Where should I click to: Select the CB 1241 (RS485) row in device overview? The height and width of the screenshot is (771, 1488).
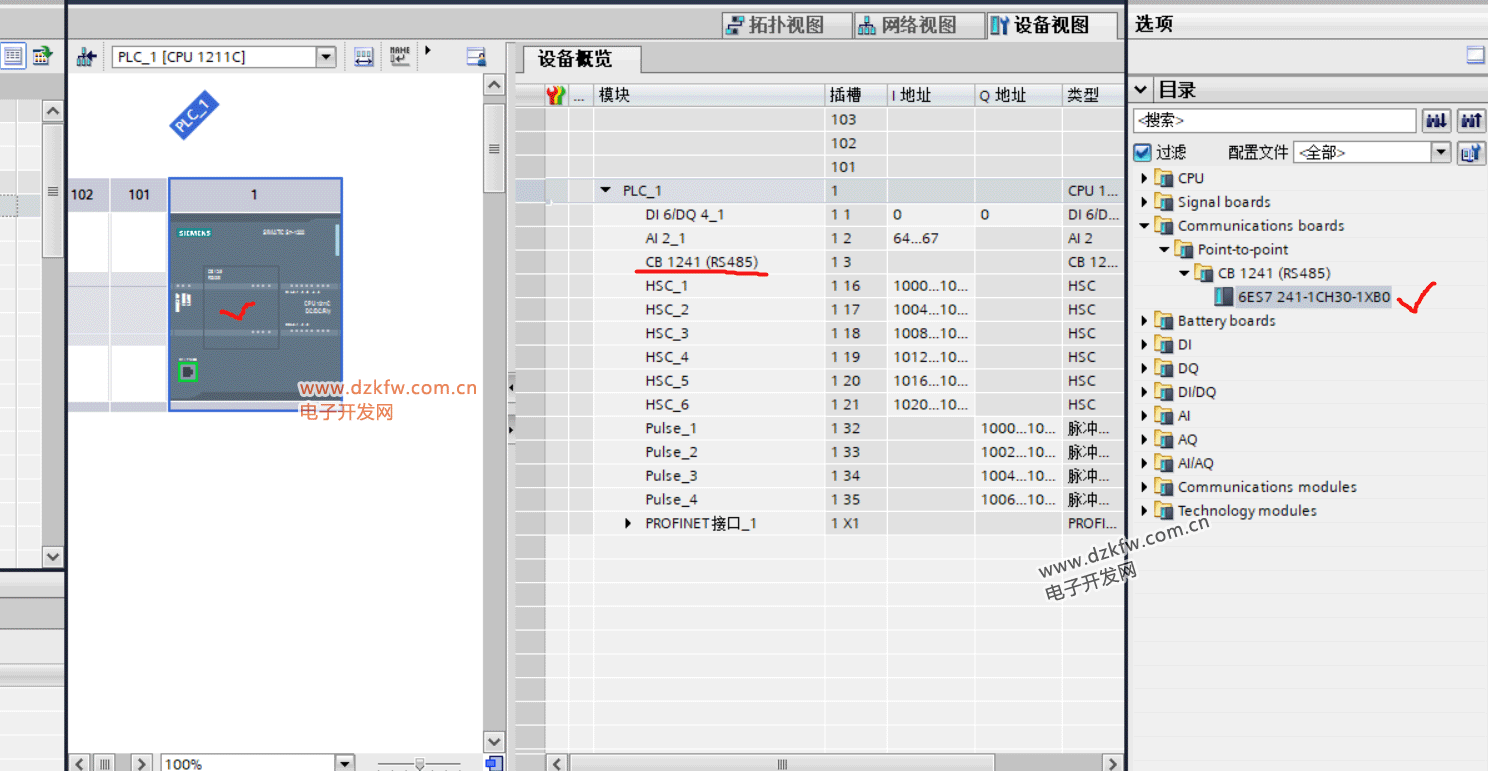(x=820, y=262)
